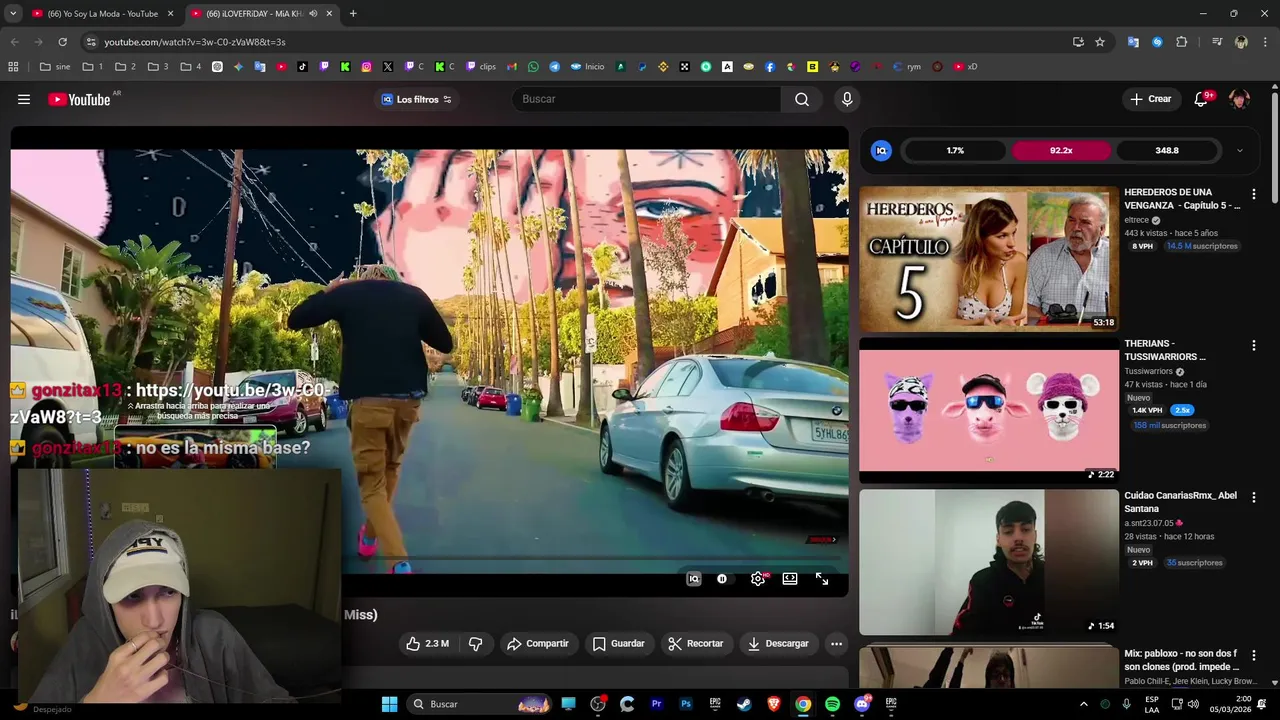Like the video with 2.3 M likes
1280x720 pixels.
click(427, 644)
